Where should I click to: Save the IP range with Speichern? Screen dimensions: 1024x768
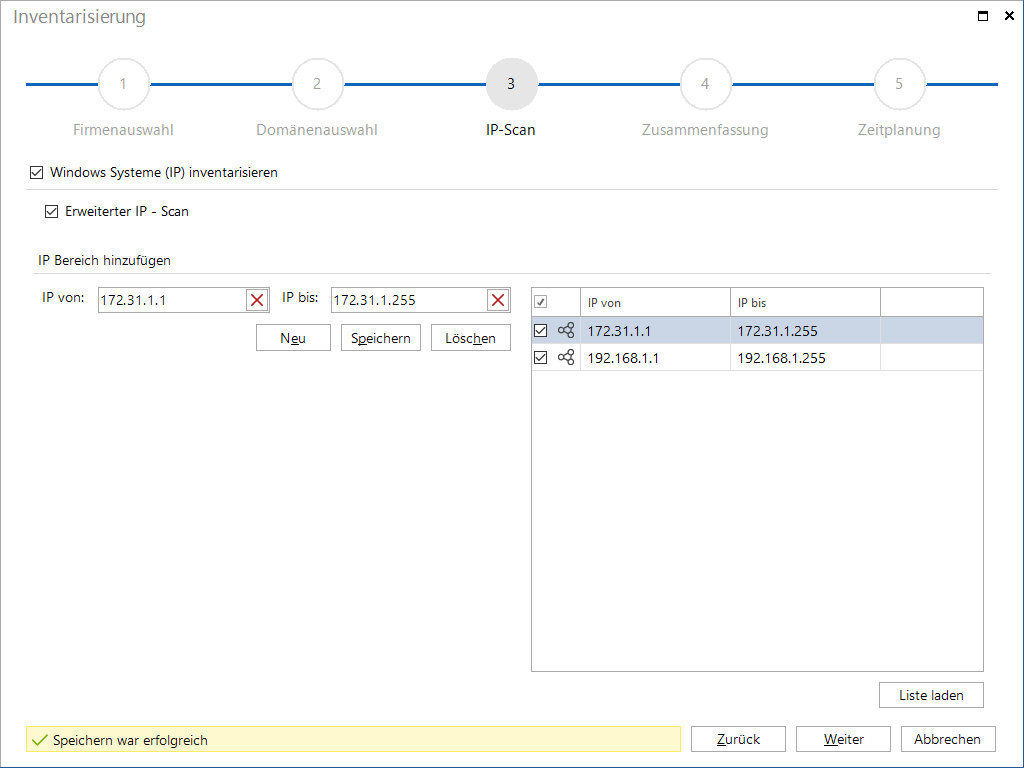click(381, 338)
